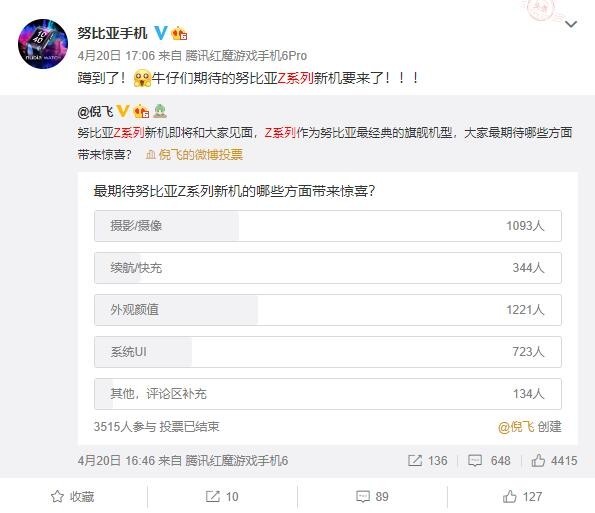Image resolution: width=595 pixels, height=513 pixels.
Task: Select the 外观颜值 poll option
Action: pyautogui.click(x=328, y=310)
